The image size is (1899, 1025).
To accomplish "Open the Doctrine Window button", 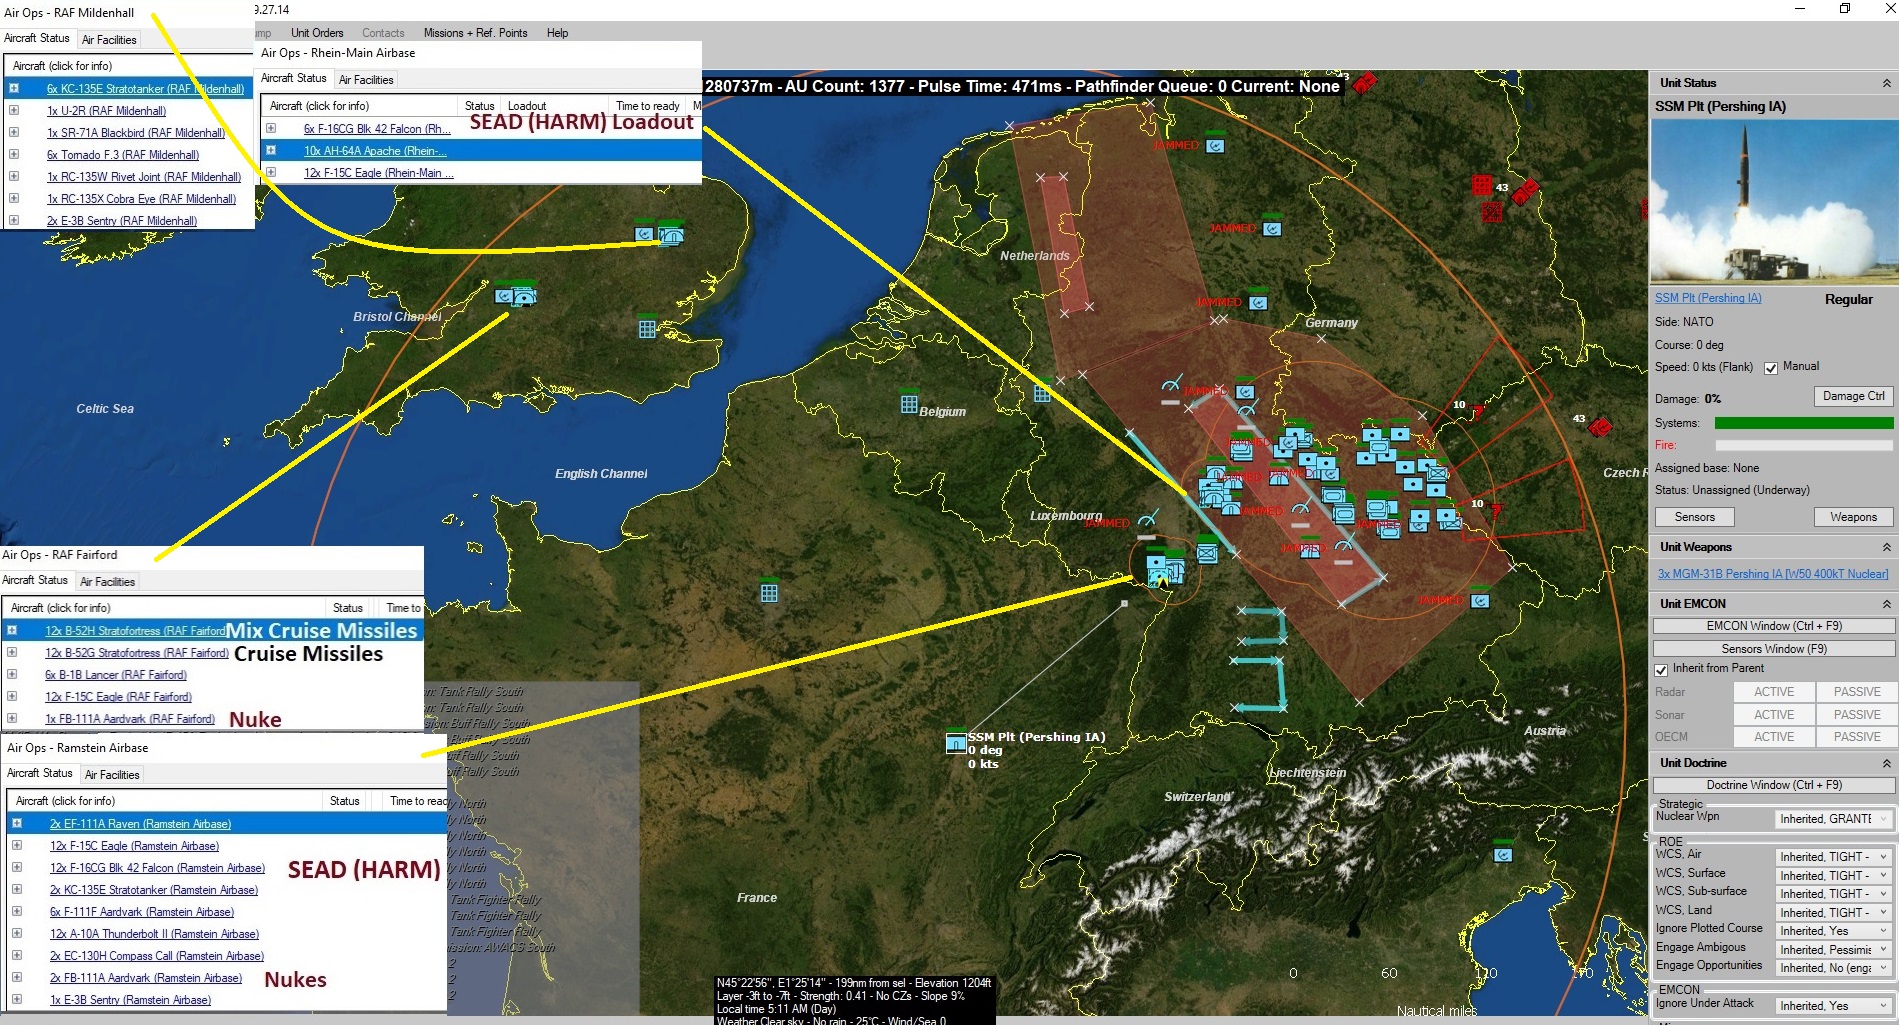I will tap(1773, 785).
